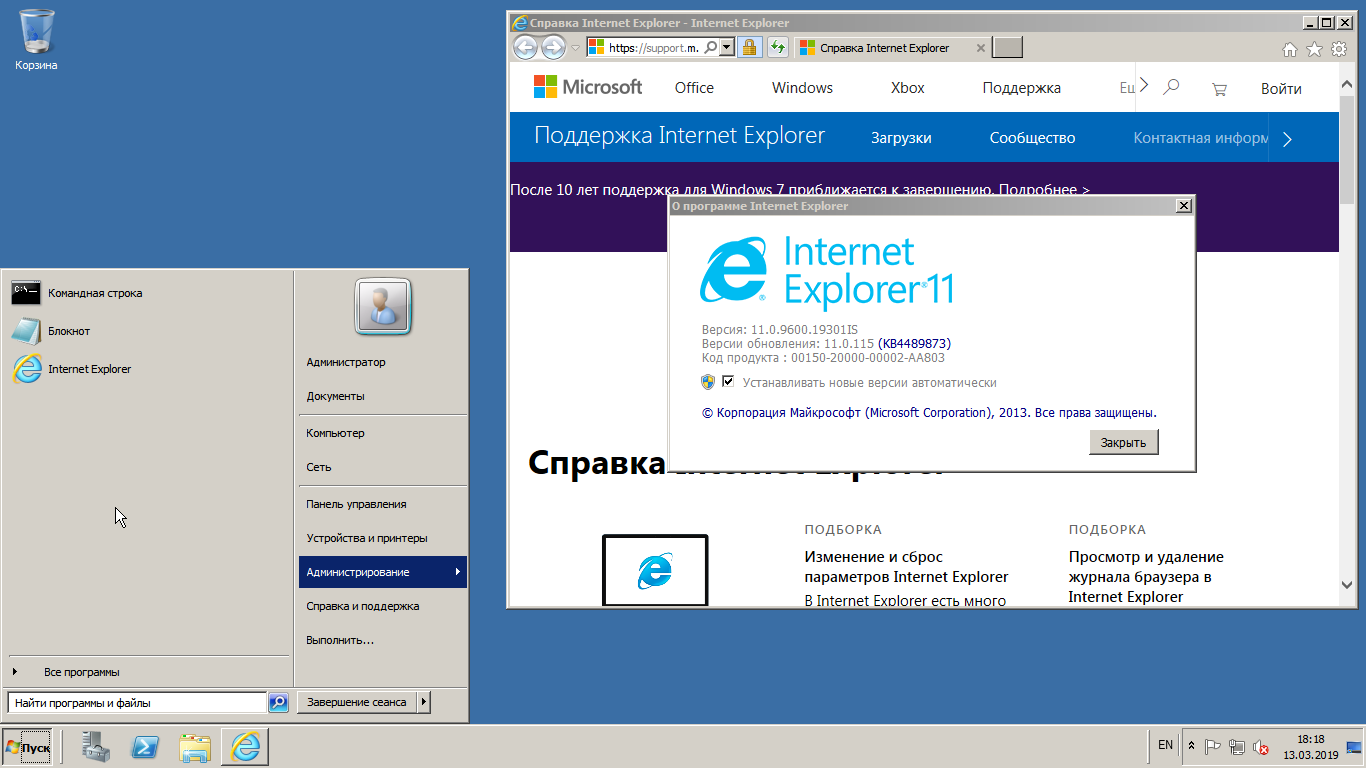Screen dimensions: 1366x768
Task: Open the address bar autocomplete dropdown arrow
Action: coord(726,47)
